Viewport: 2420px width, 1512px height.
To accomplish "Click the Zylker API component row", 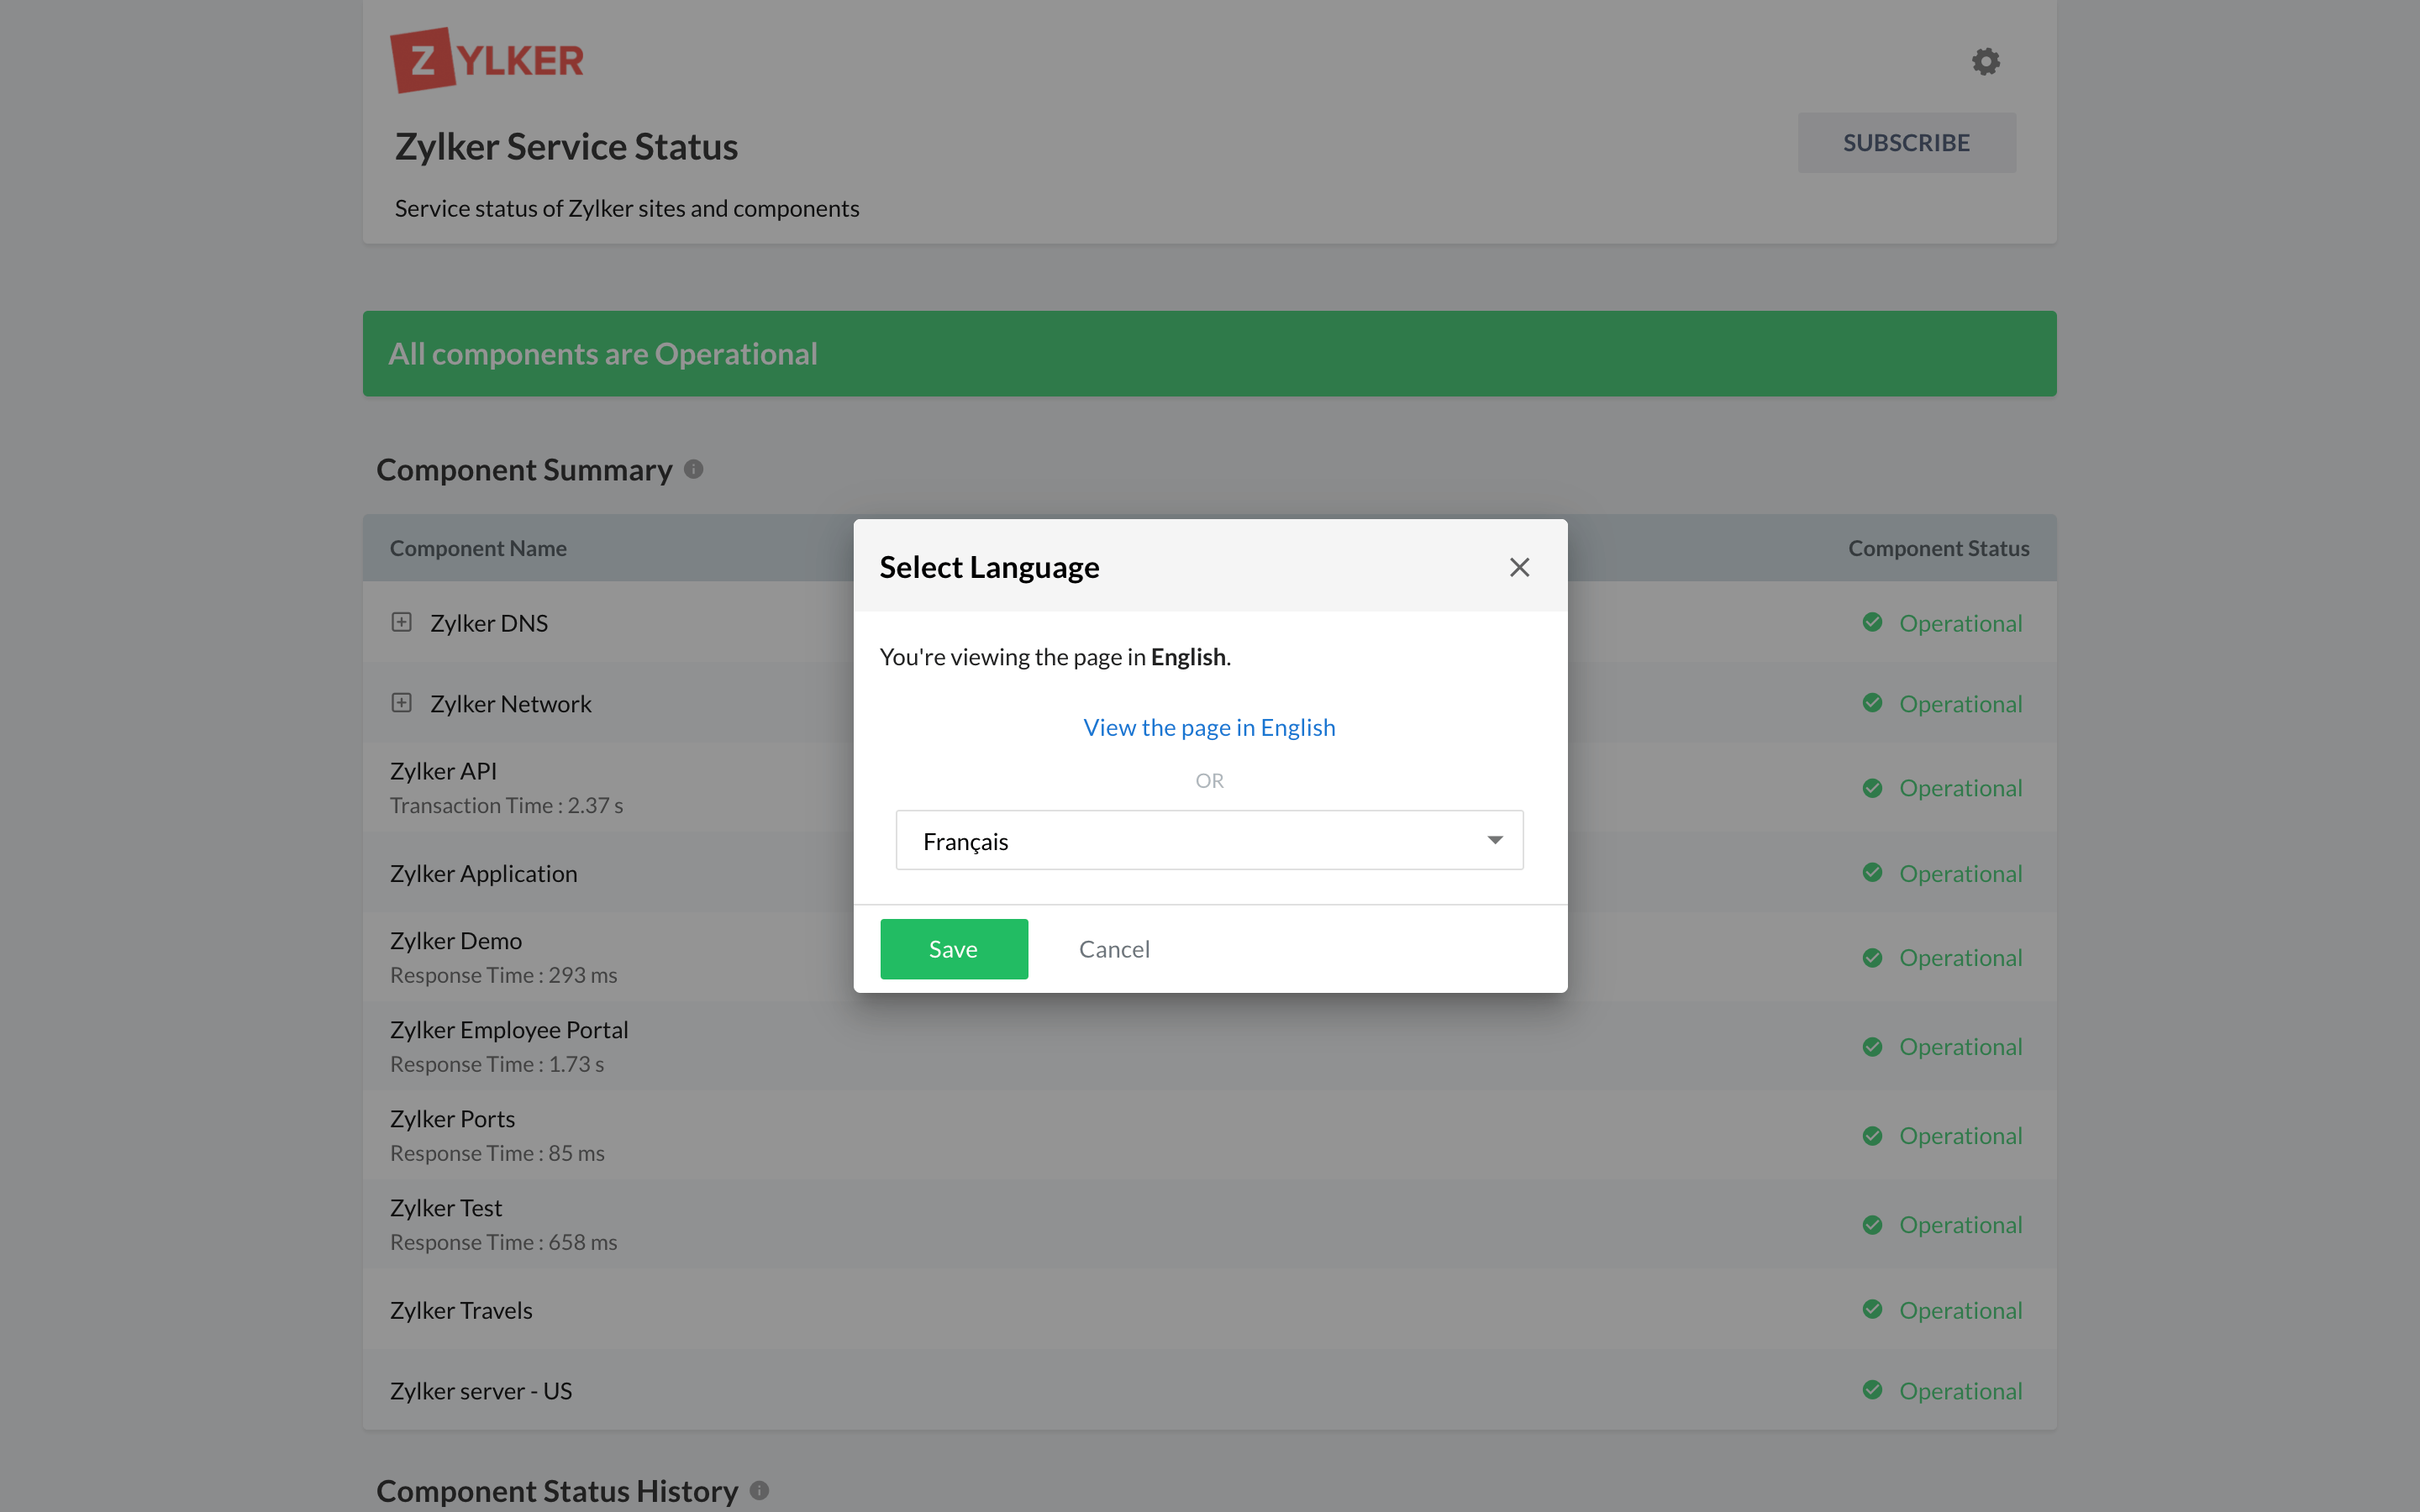I will click(444, 771).
